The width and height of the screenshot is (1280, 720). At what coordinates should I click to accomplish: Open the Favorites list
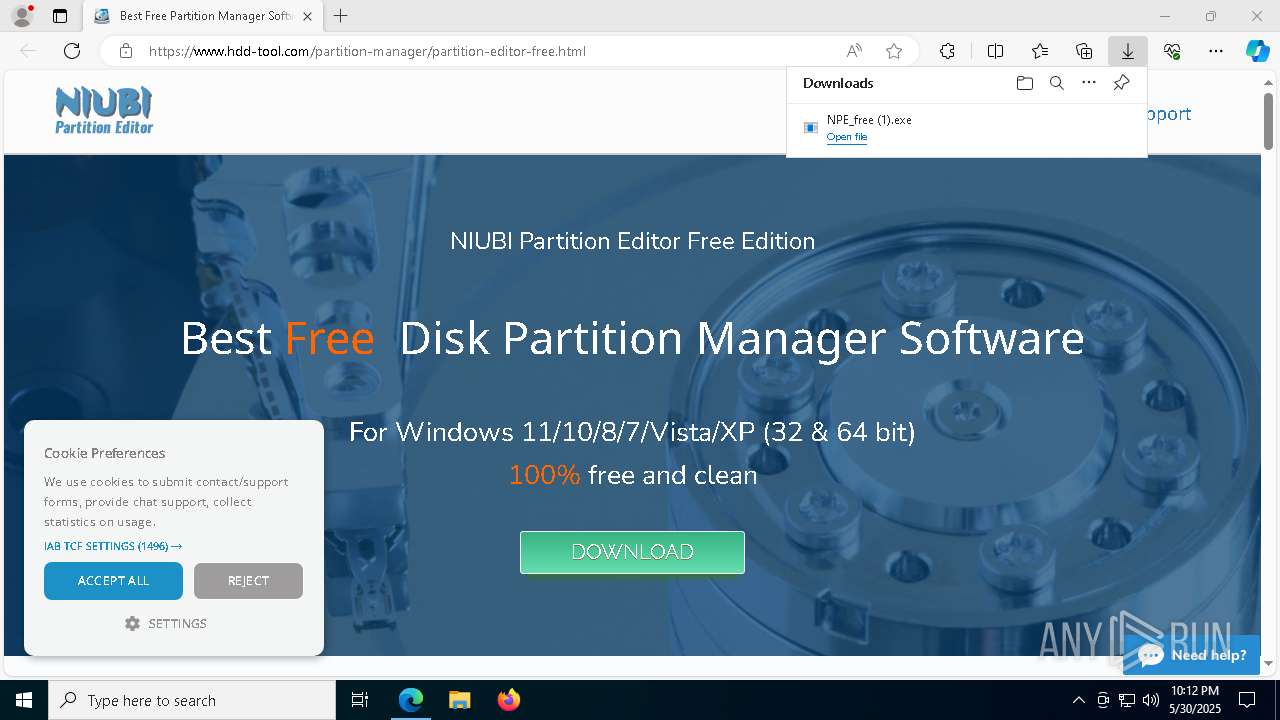point(1040,51)
